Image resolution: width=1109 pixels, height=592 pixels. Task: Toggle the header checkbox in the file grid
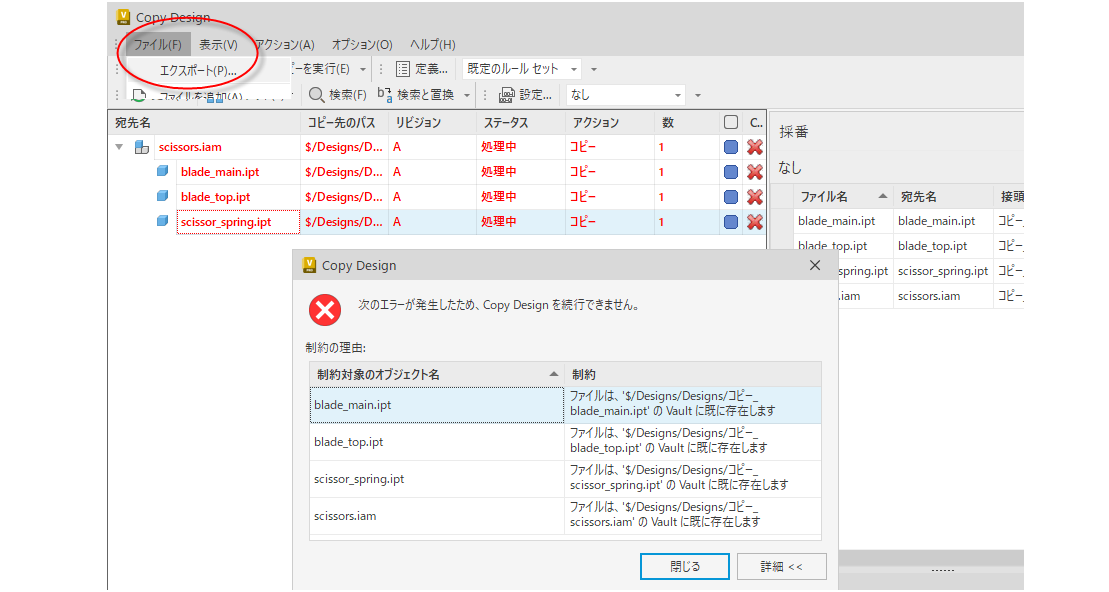[x=731, y=122]
